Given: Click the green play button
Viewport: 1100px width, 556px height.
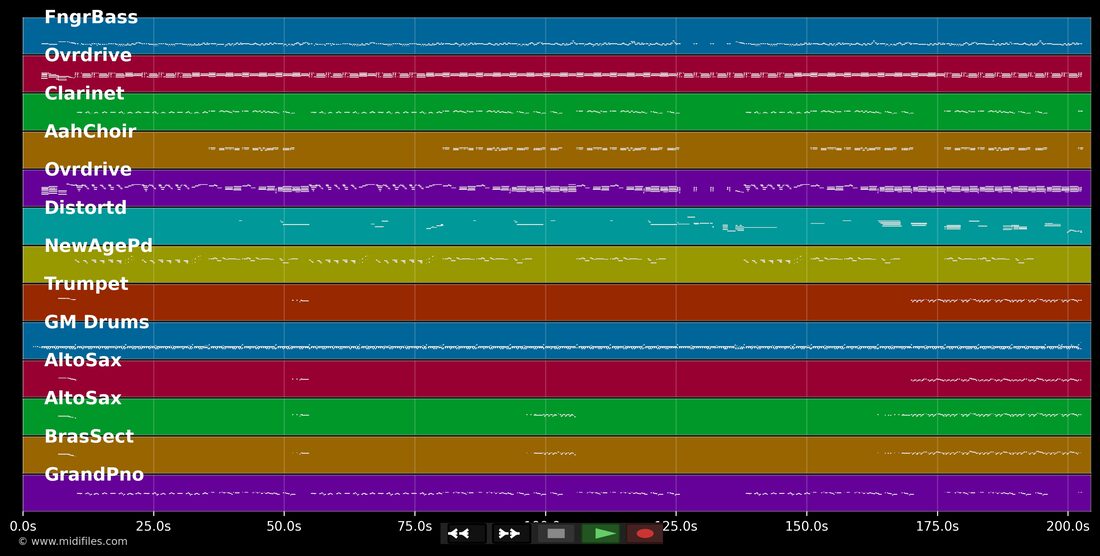Looking at the screenshot, I should click(x=601, y=534).
